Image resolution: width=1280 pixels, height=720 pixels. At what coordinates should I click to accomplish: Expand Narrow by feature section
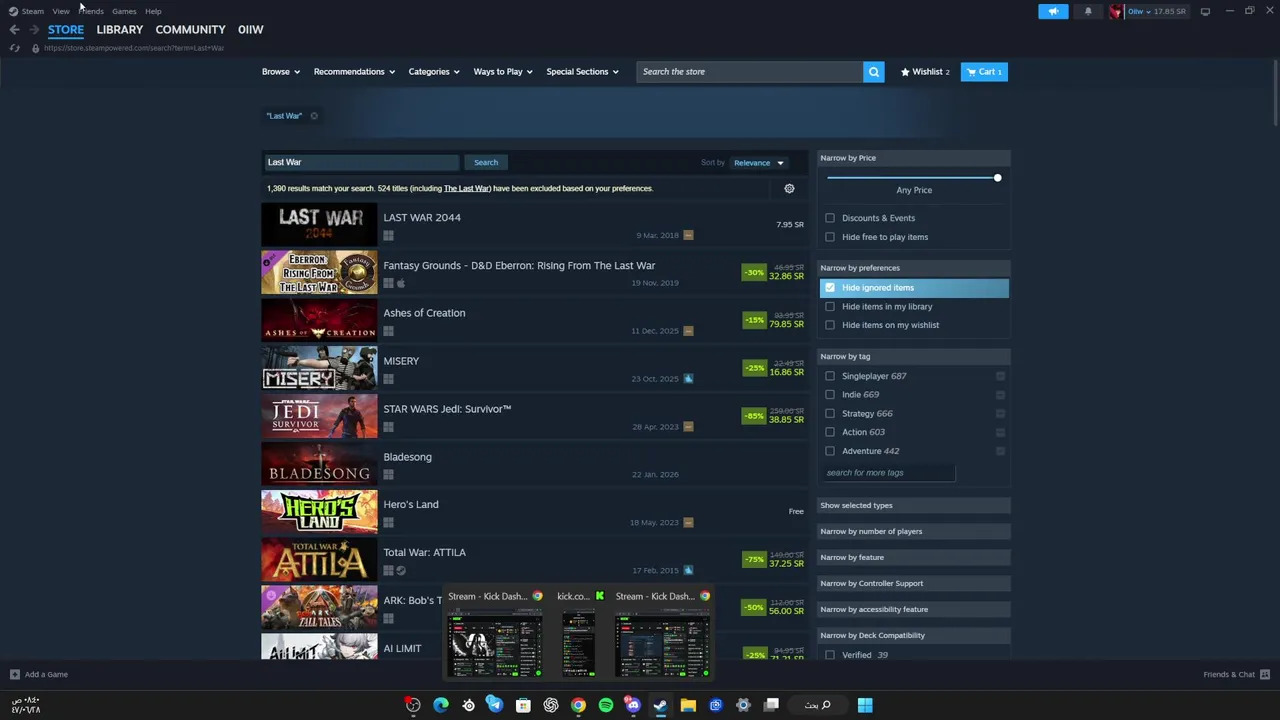coord(914,557)
